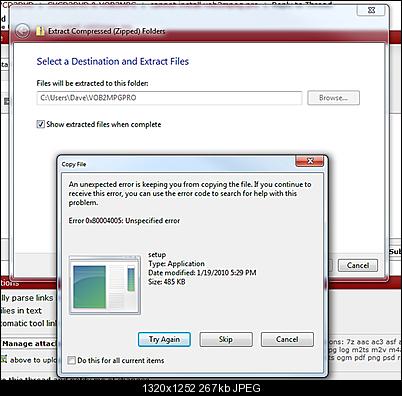Image resolution: width=402 pixels, height=396 pixels.
Task: Skip the setup file copy
Action: click(226, 339)
